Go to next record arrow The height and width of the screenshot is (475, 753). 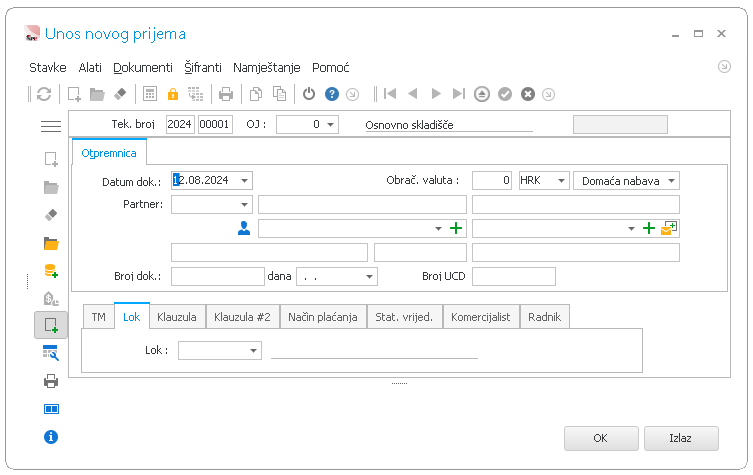click(x=436, y=94)
